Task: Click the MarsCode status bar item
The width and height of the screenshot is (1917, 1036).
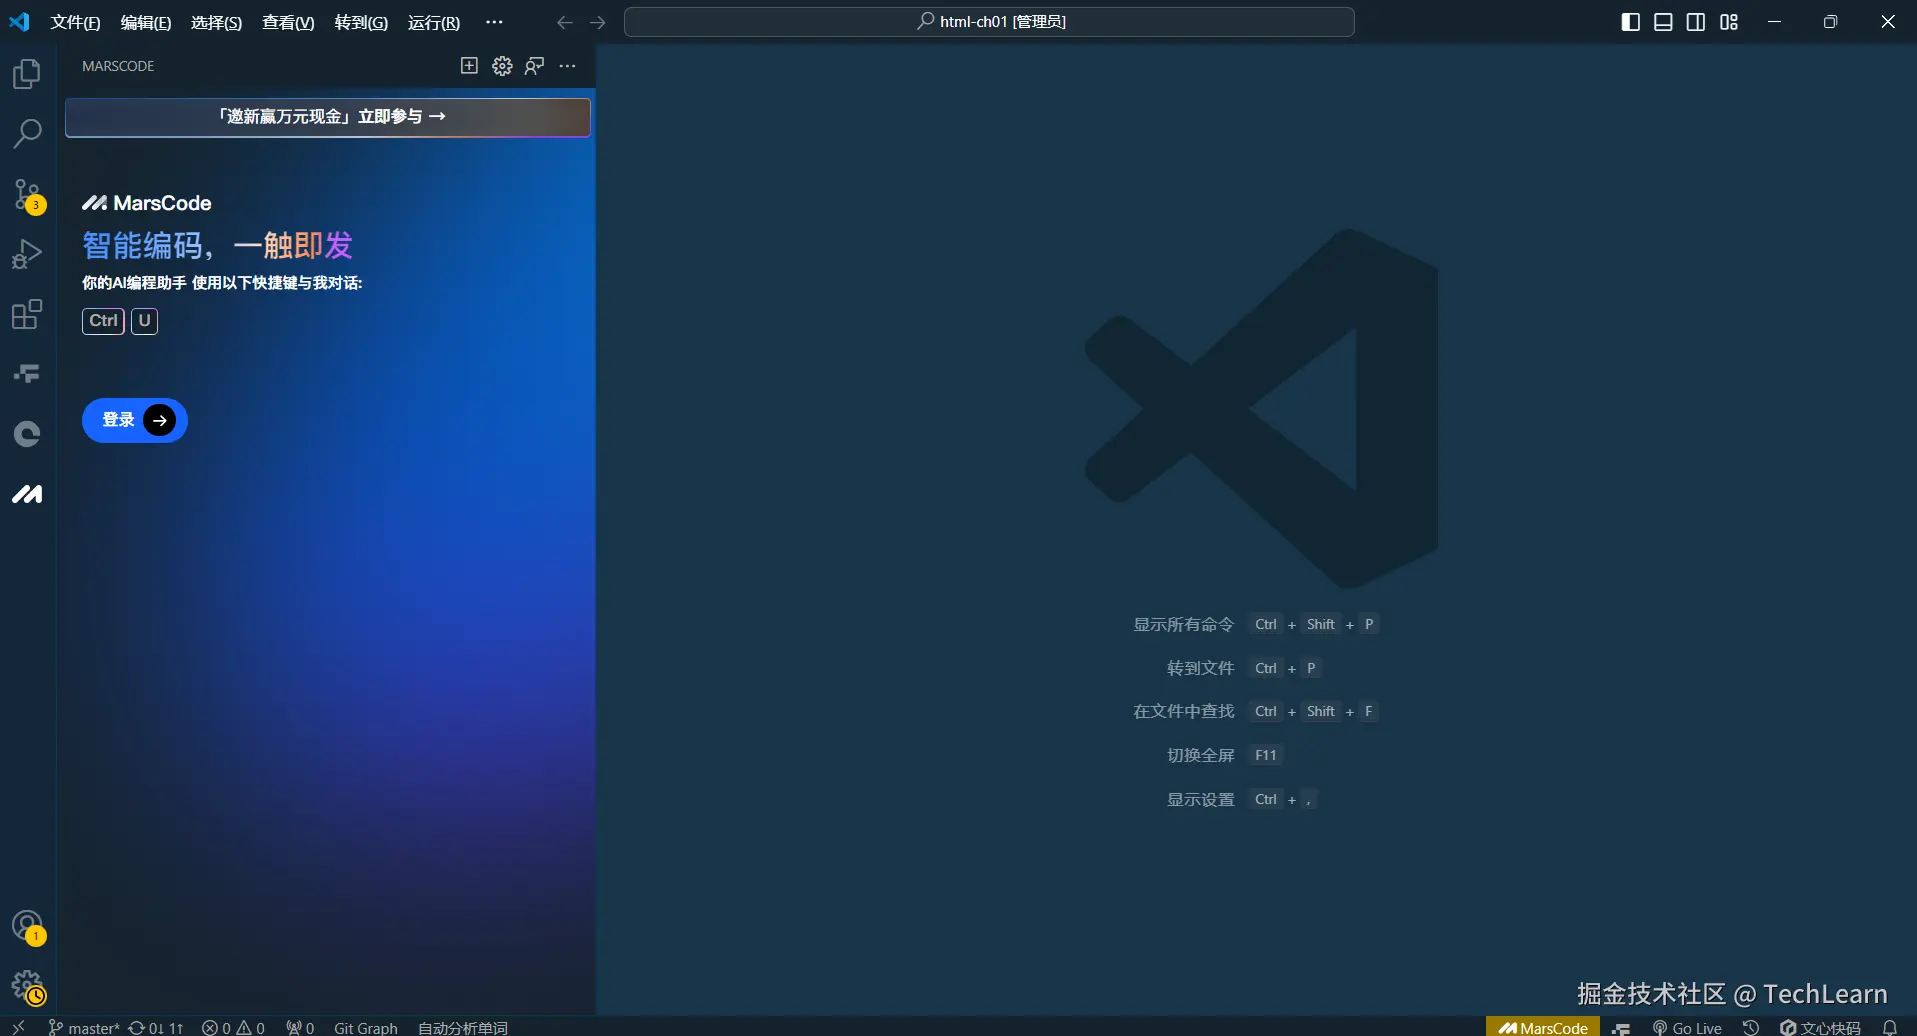Action: [x=1543, y=1027]
